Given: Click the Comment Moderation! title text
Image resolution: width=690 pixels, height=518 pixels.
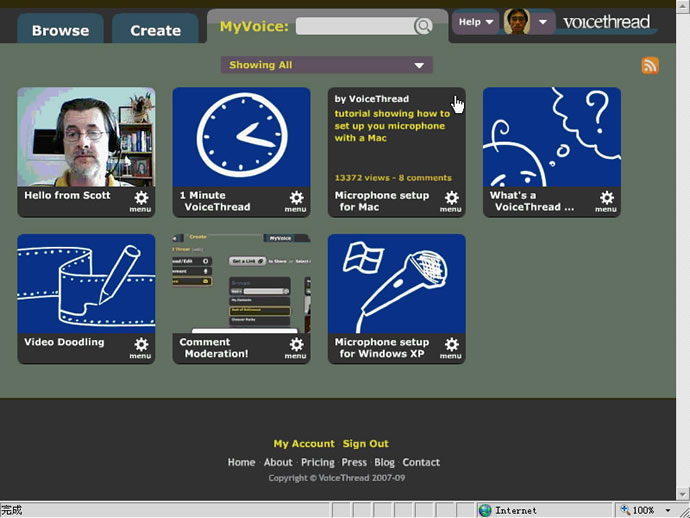Looking at the screenshot, I should [214, 348].
